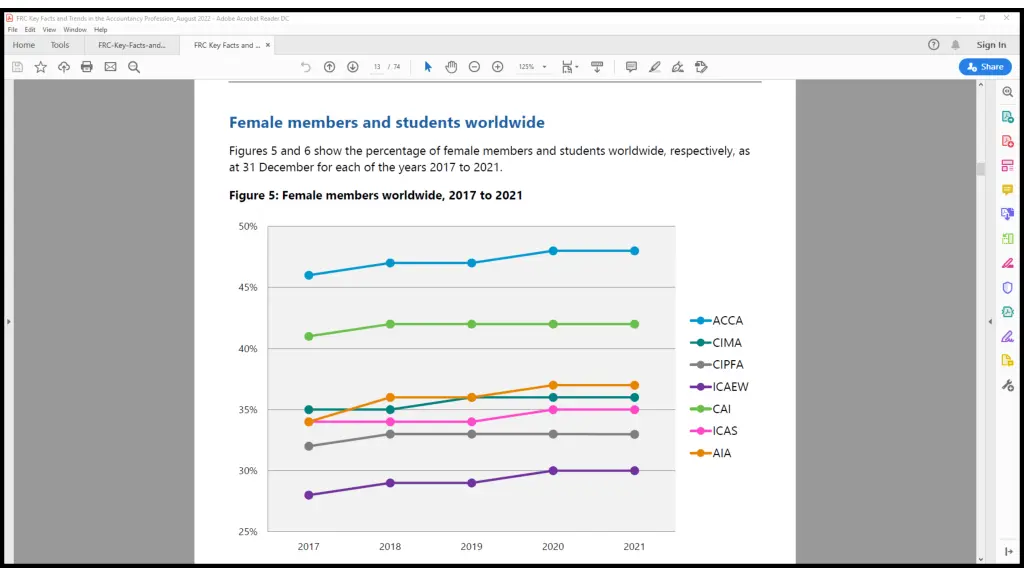Click the page number input field

[378, 67]
